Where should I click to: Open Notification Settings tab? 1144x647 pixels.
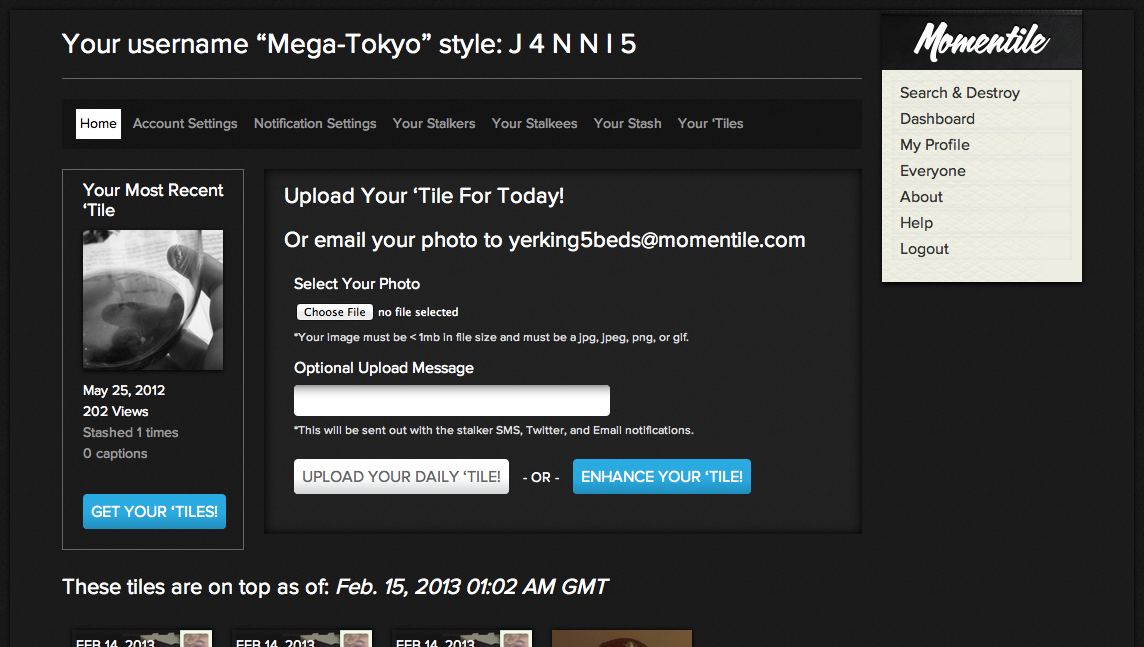tap(315, 123)
